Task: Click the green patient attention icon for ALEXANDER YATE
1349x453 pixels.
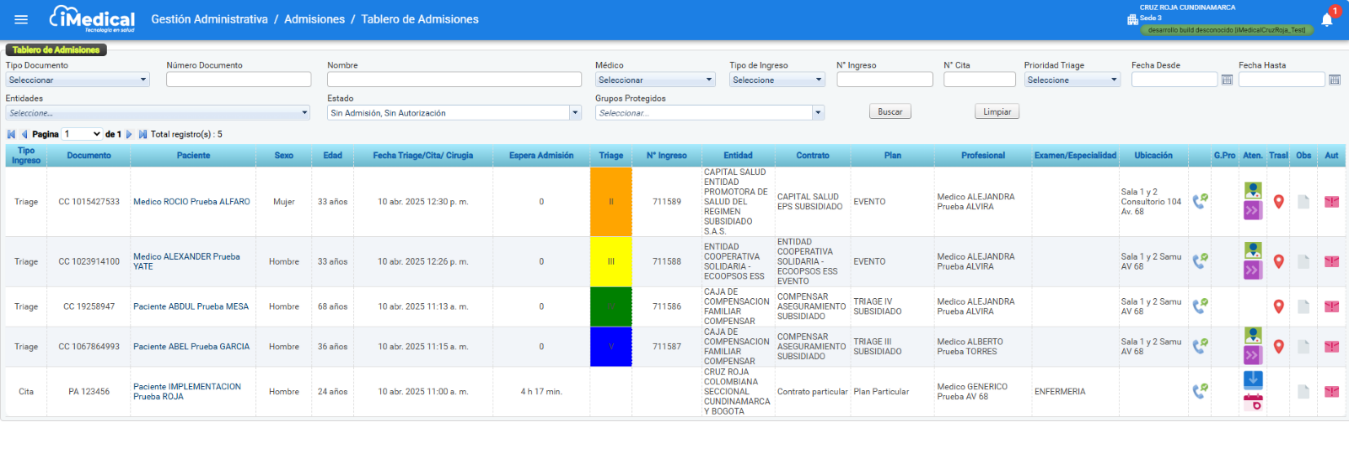Action: coord(1253,251)
